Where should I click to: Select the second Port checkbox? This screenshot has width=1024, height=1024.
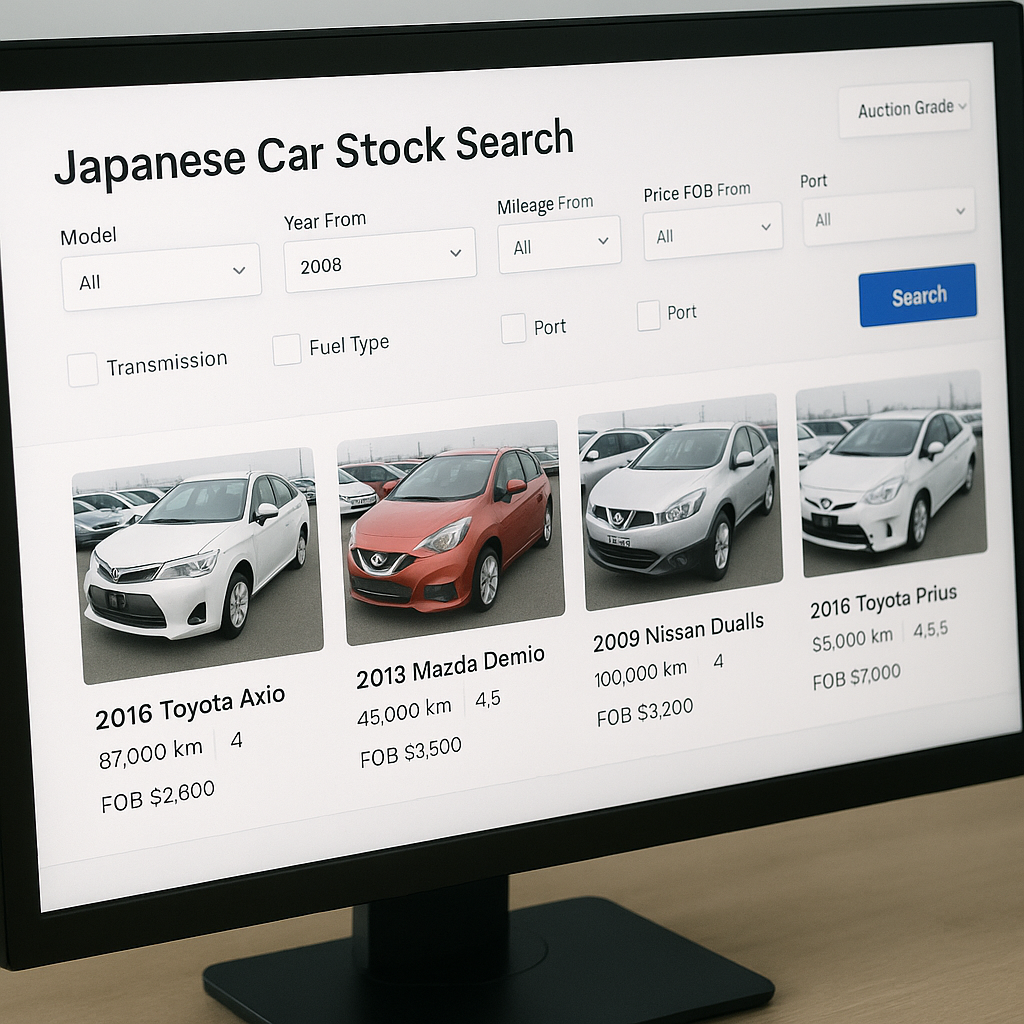(x=648, y=316)
